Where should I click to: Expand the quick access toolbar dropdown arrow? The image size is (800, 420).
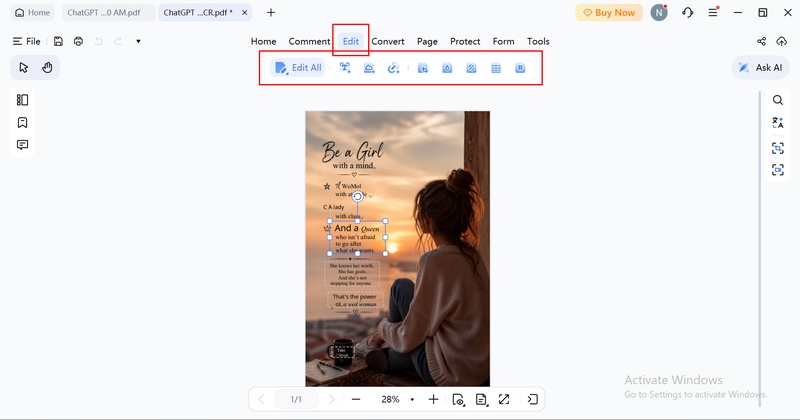click(x=138, y=41)
